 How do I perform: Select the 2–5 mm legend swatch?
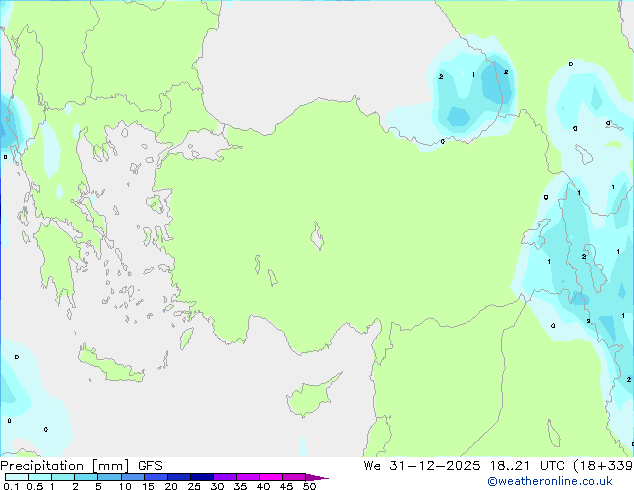pyautogui.click(x=86, y=477)
